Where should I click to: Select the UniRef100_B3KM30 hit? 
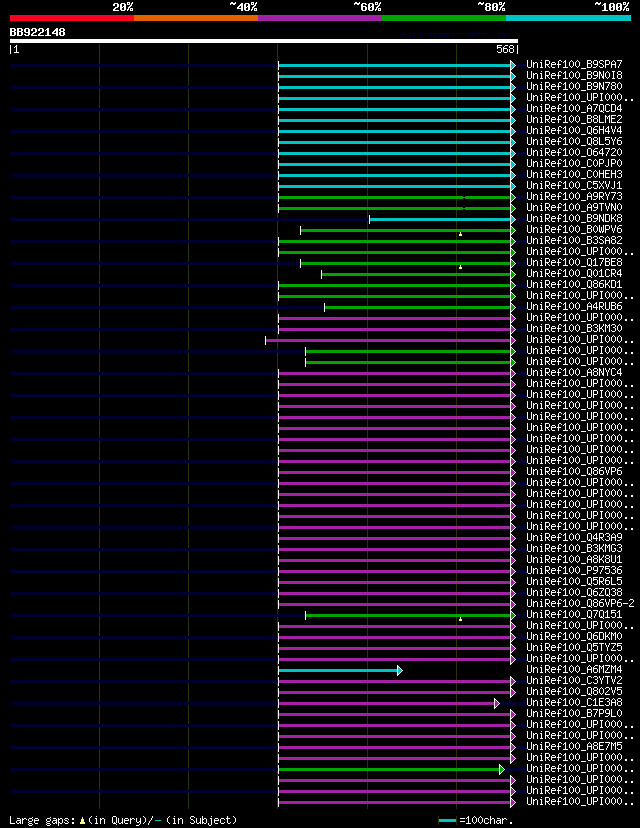[574, 328]
